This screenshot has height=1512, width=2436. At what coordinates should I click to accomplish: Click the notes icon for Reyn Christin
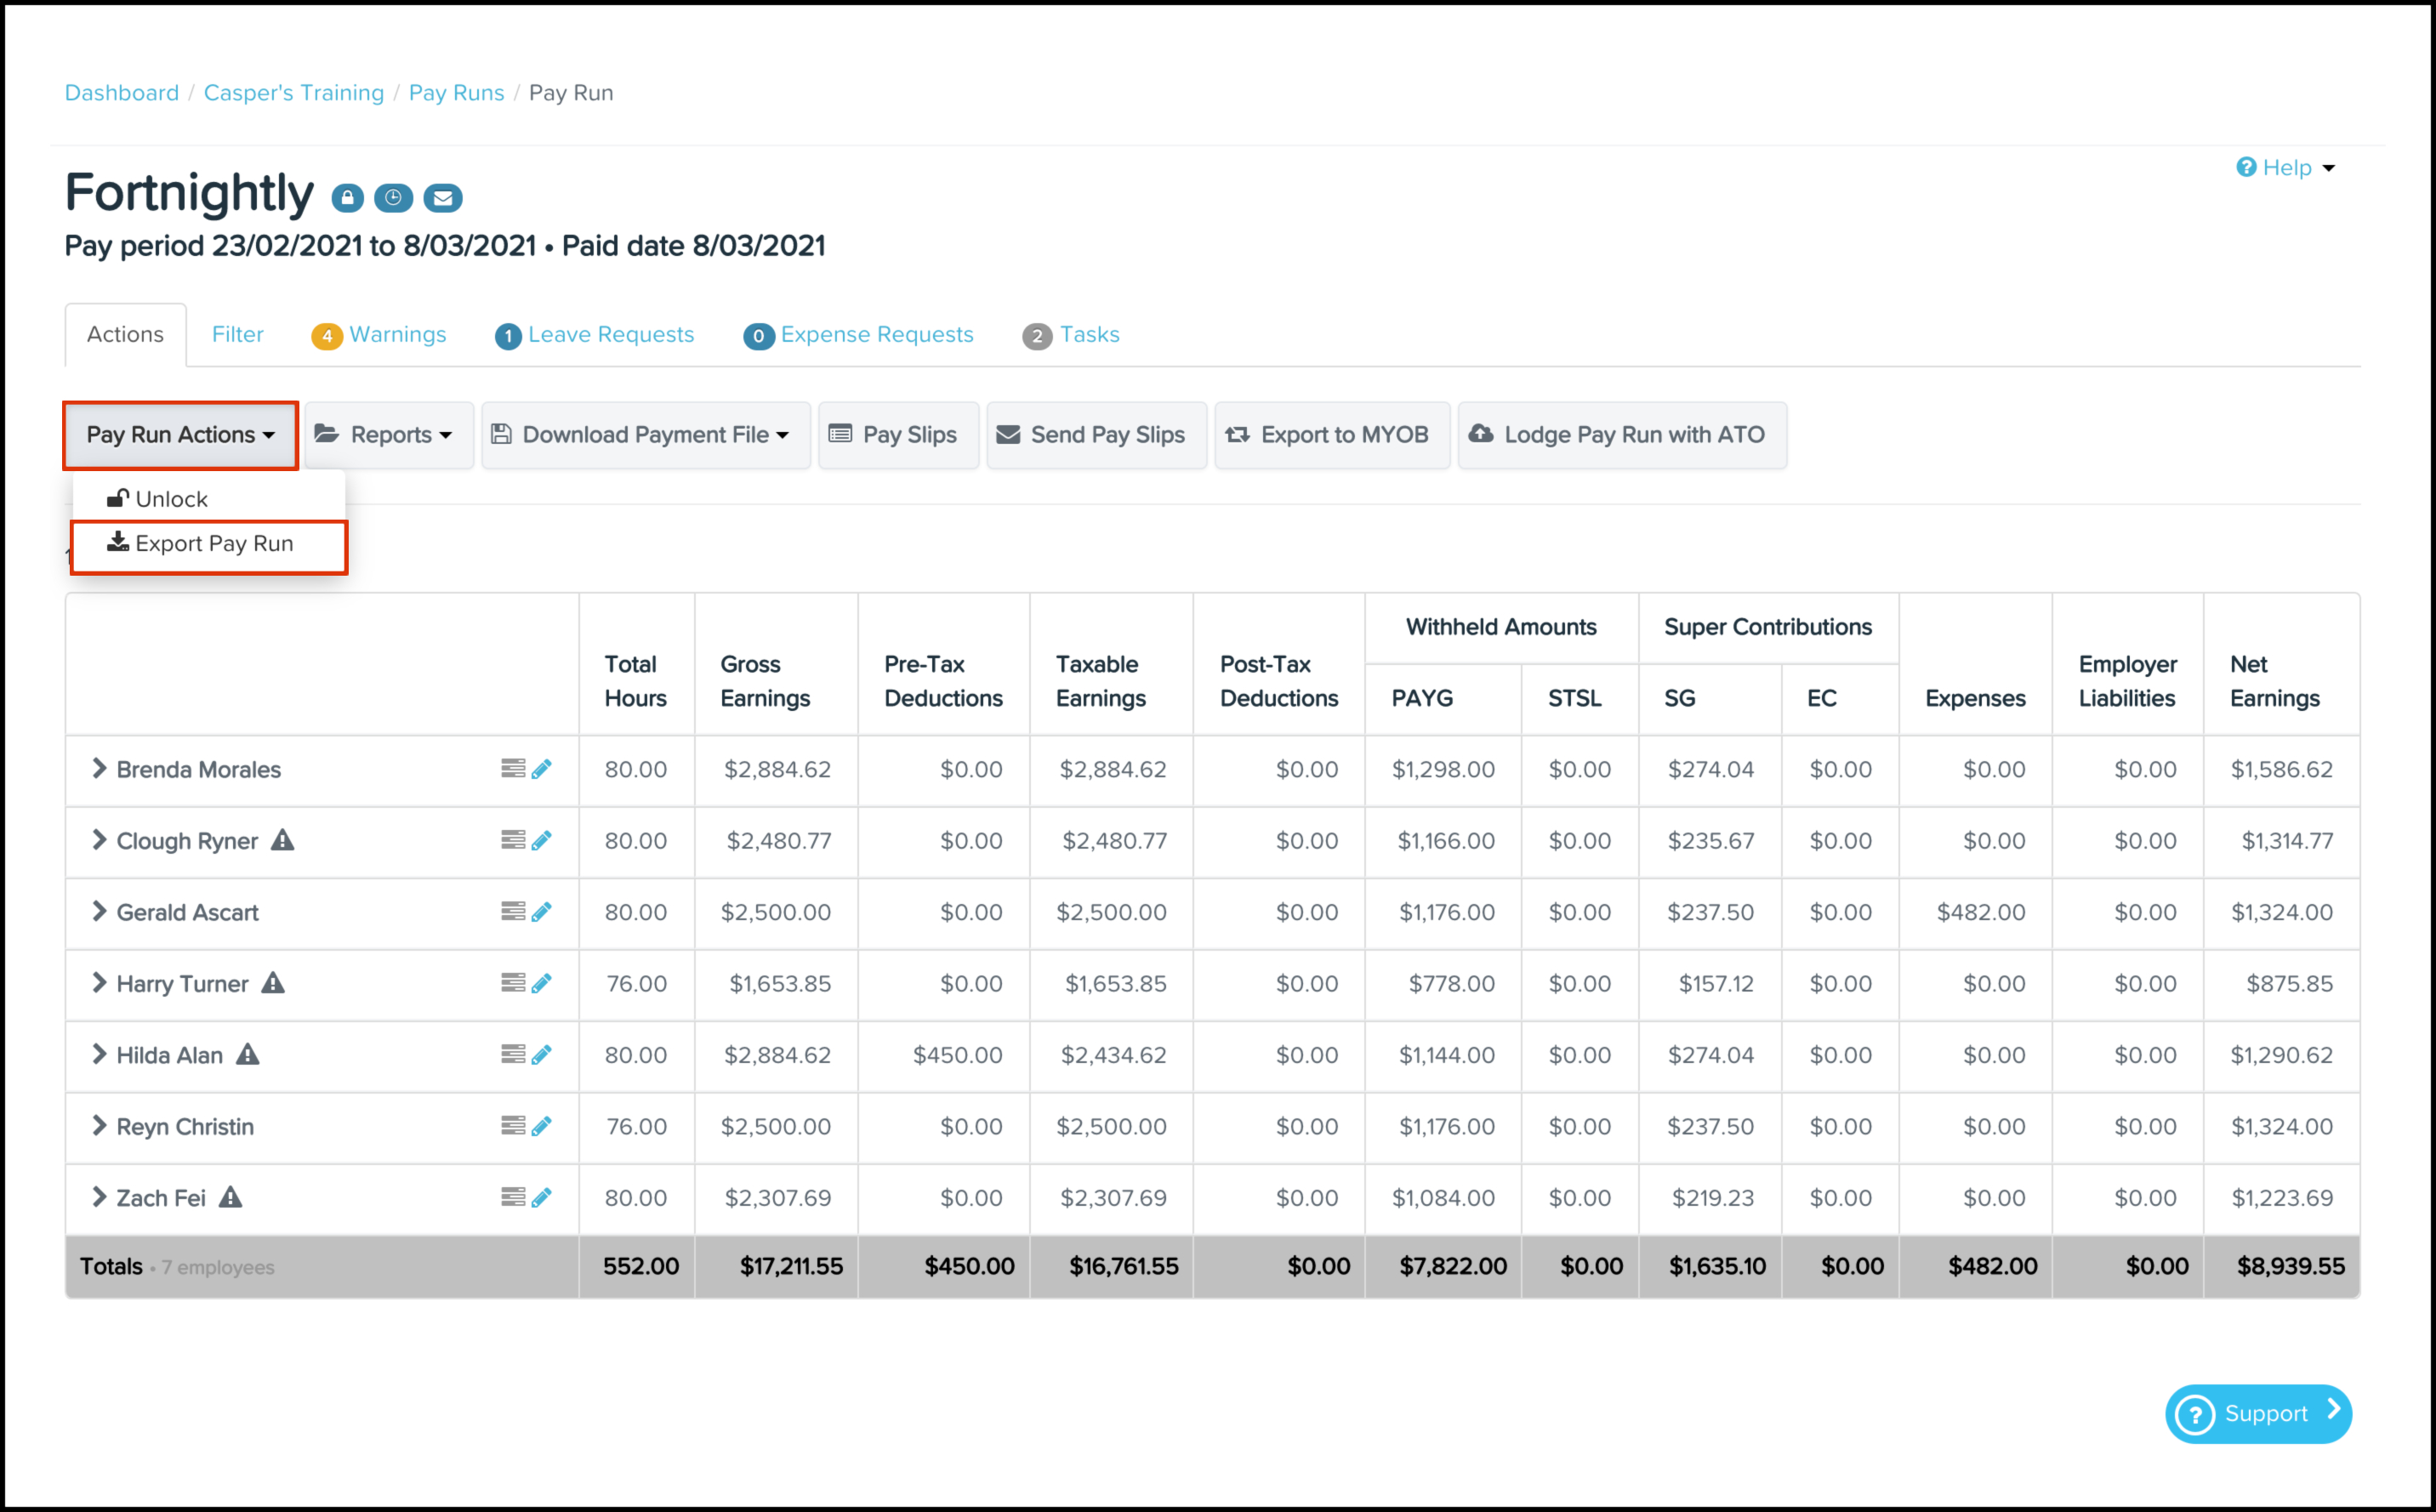513,1126
